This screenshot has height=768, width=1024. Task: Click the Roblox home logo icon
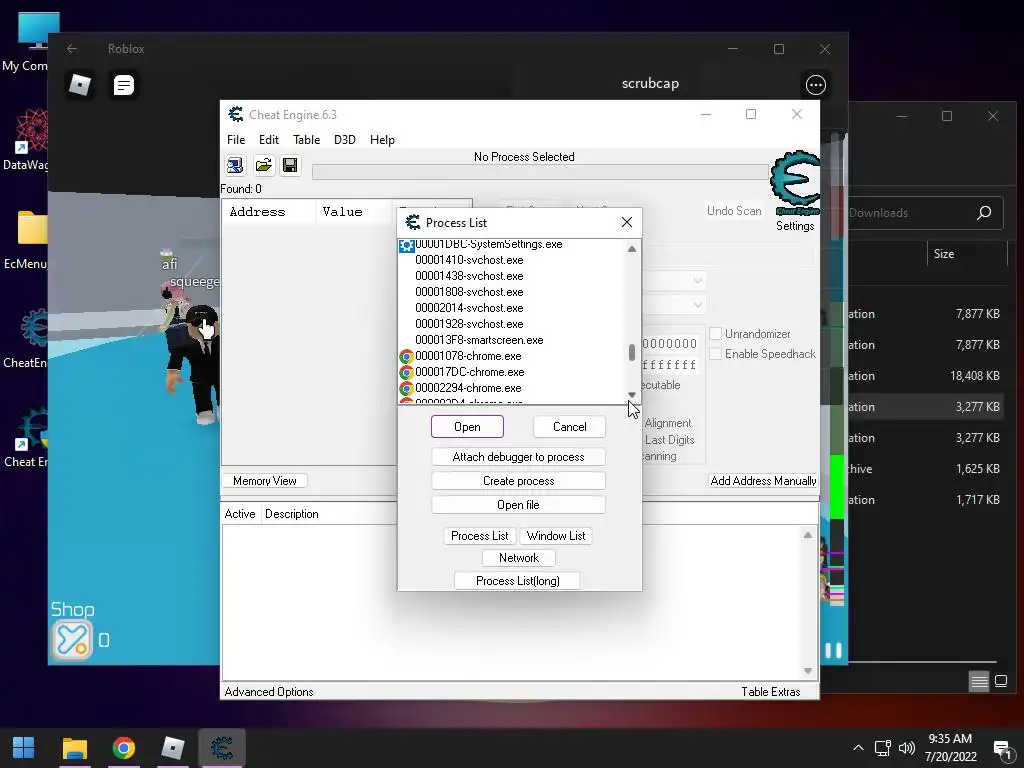point(80,85)
